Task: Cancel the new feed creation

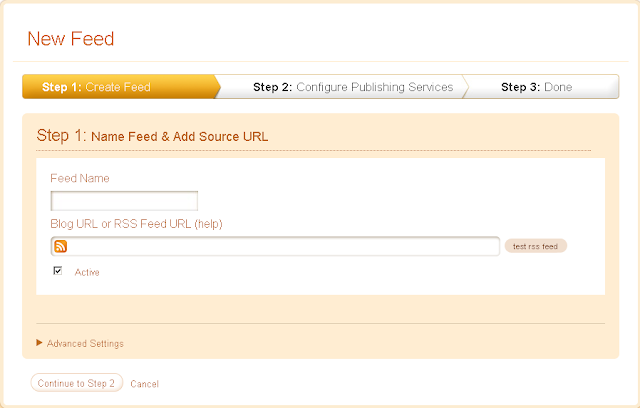Action: 144,384
